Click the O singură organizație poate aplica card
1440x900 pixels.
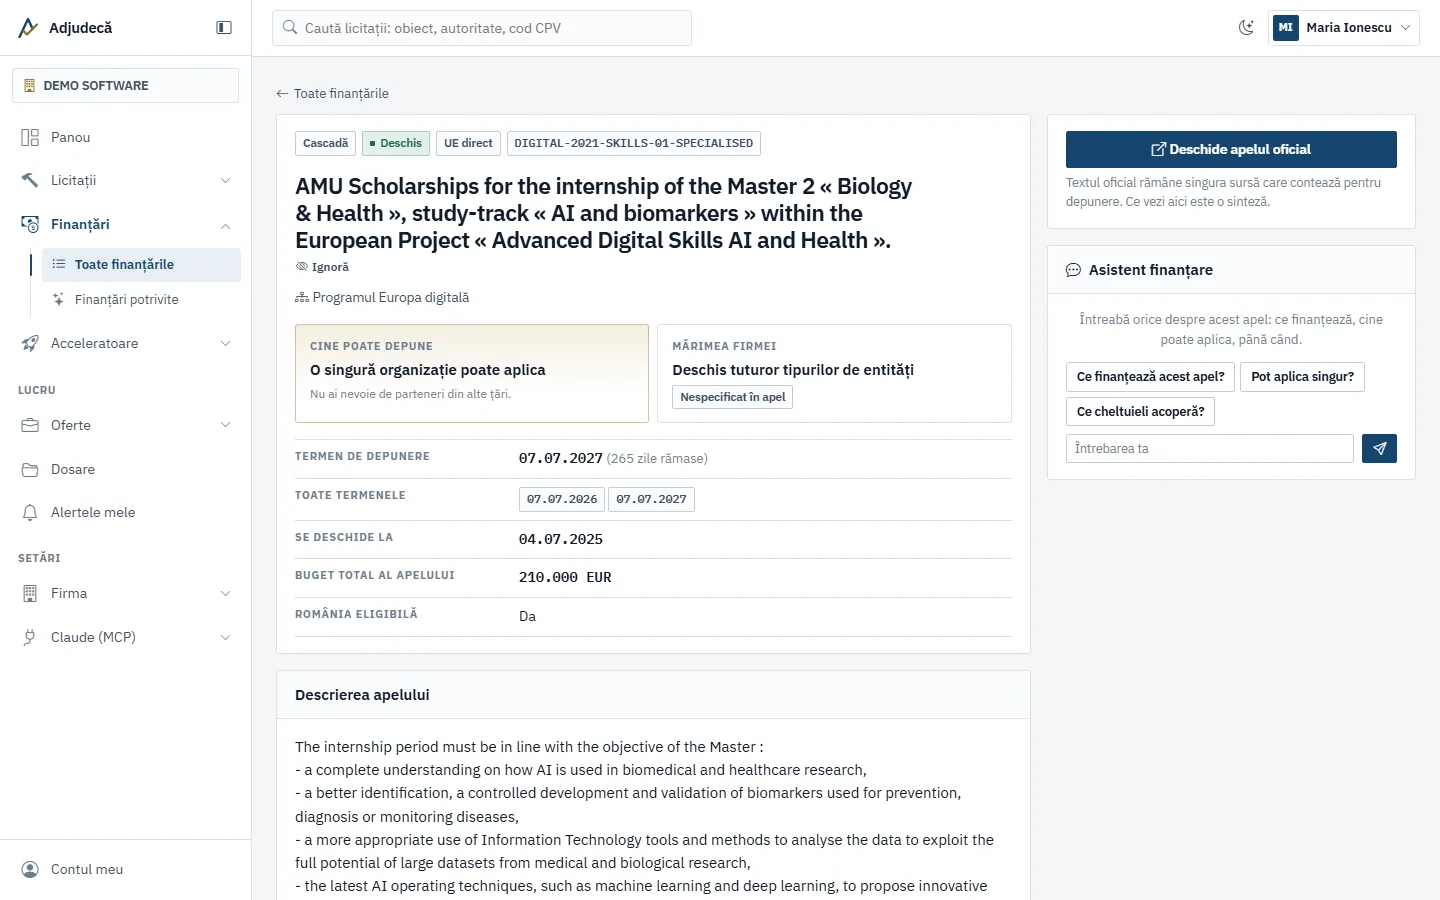(472, 373)
